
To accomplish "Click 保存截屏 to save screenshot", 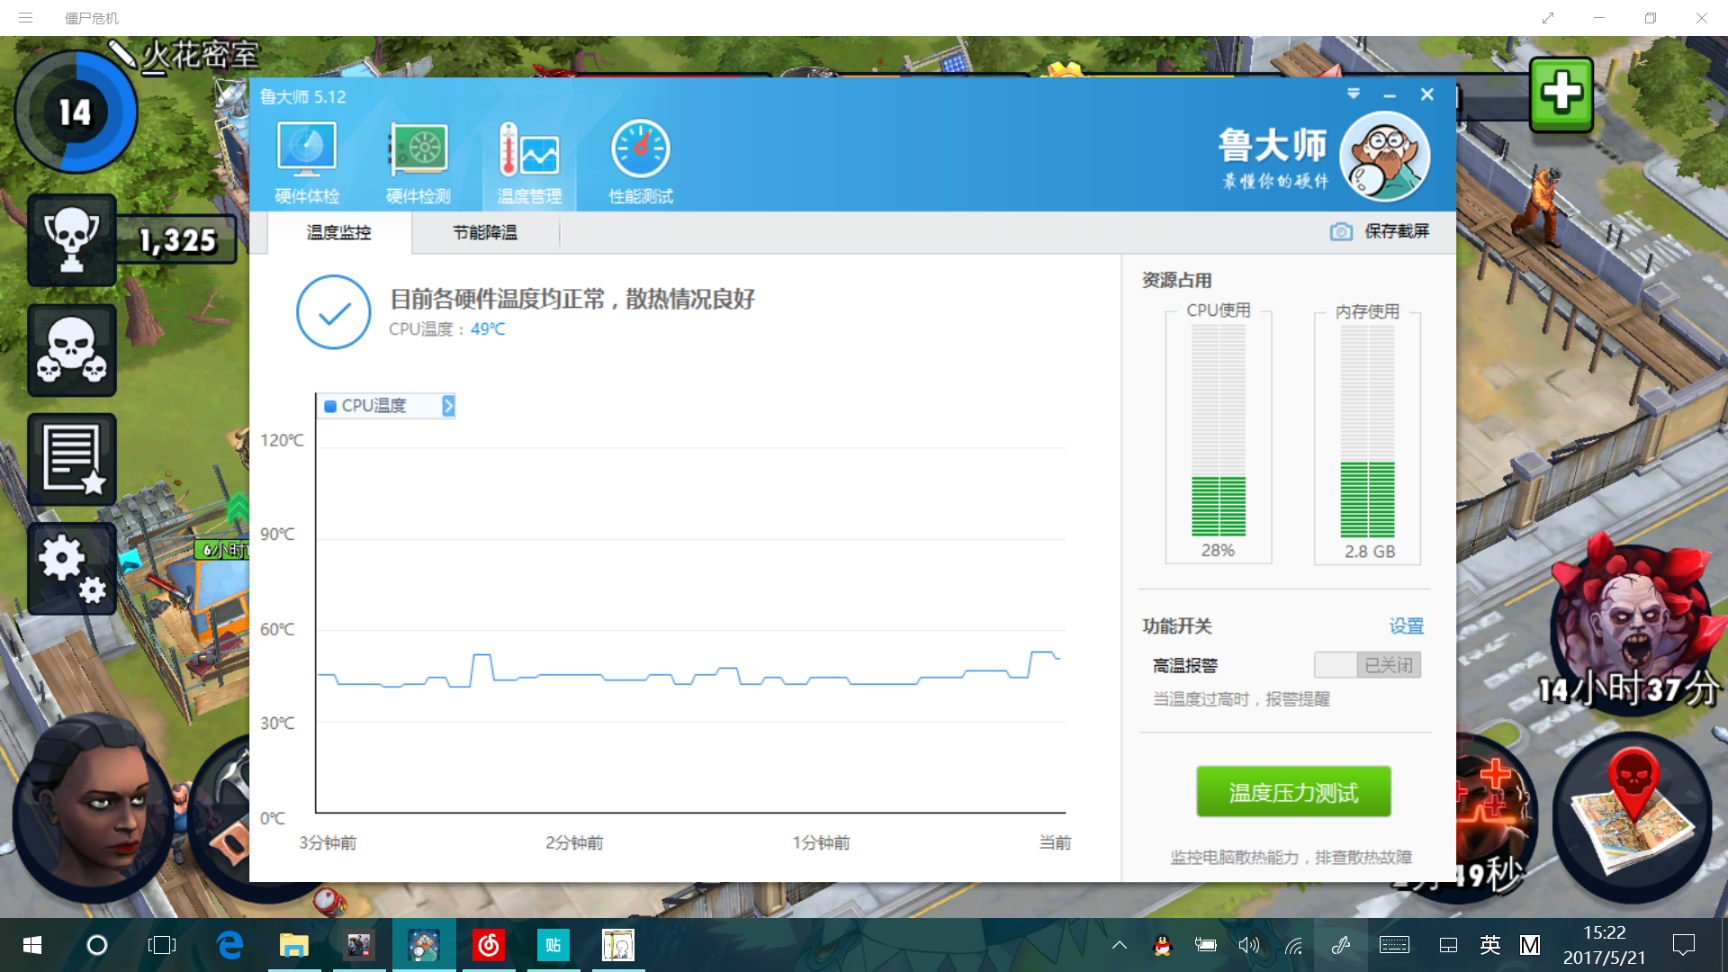I will click(1380, 231).
